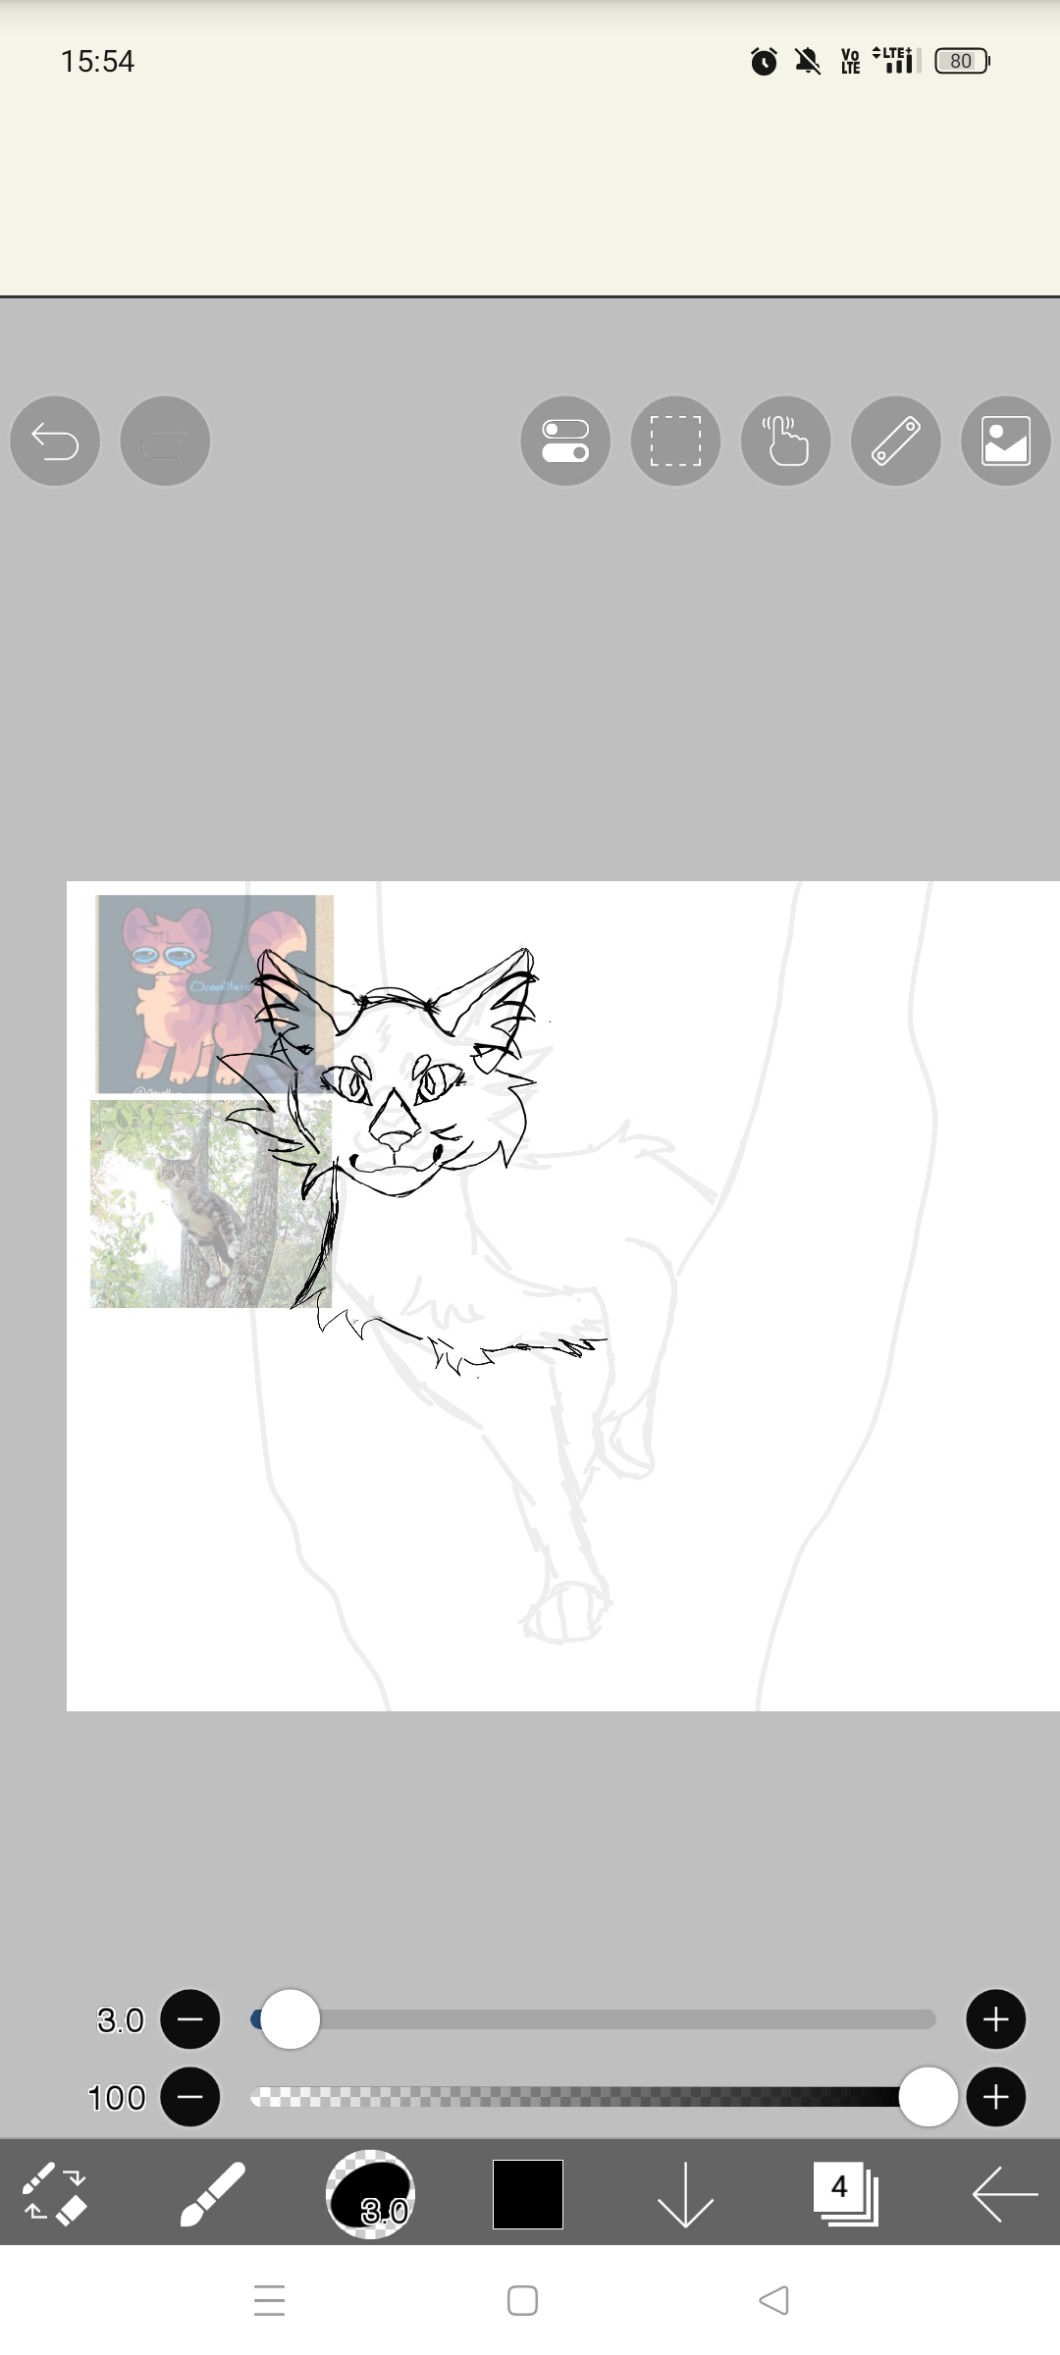This screenshot has width=1060, height=2355.
Task: Tap the redo arrow button
Action: coord(165,441)
